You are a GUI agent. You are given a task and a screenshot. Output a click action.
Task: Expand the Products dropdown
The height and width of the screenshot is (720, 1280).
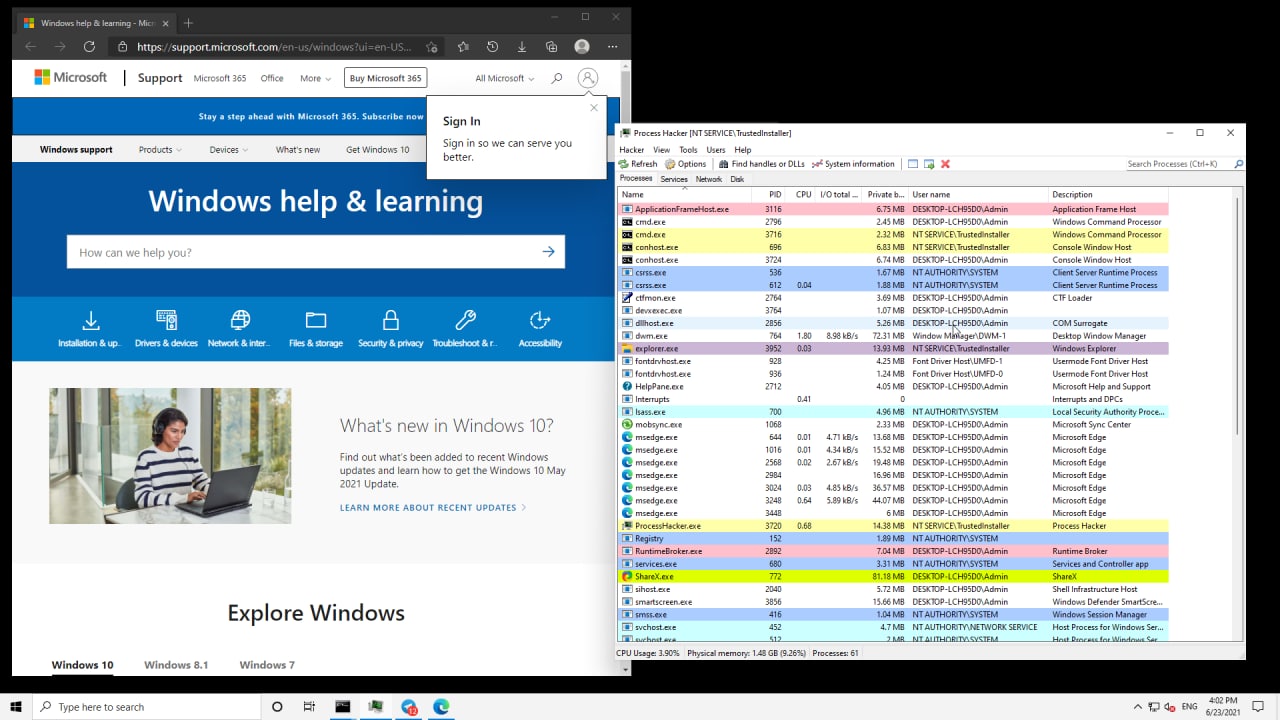(x=160, y=150)
